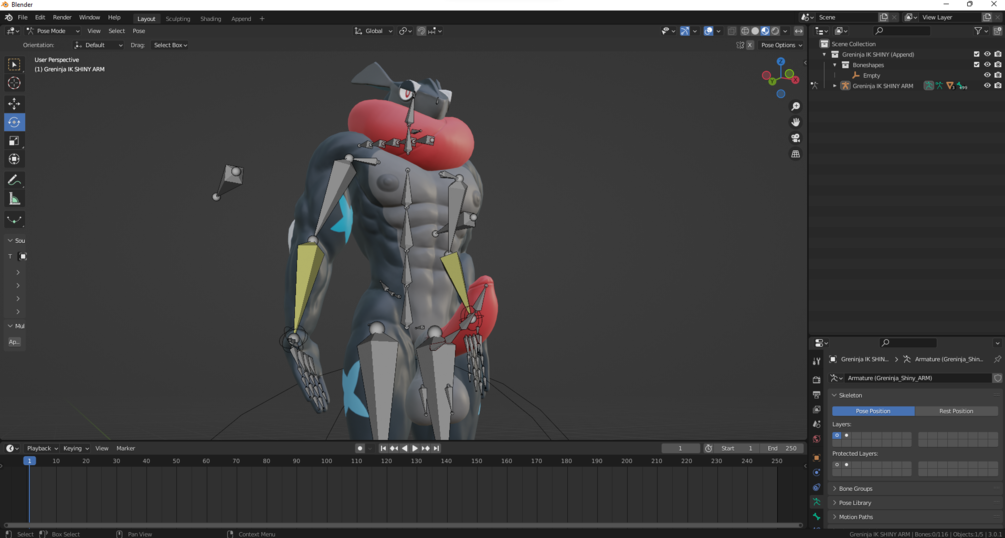Open Orientation Default dropdown
This screenshot has width=1005, height=538.
point(98,45)
